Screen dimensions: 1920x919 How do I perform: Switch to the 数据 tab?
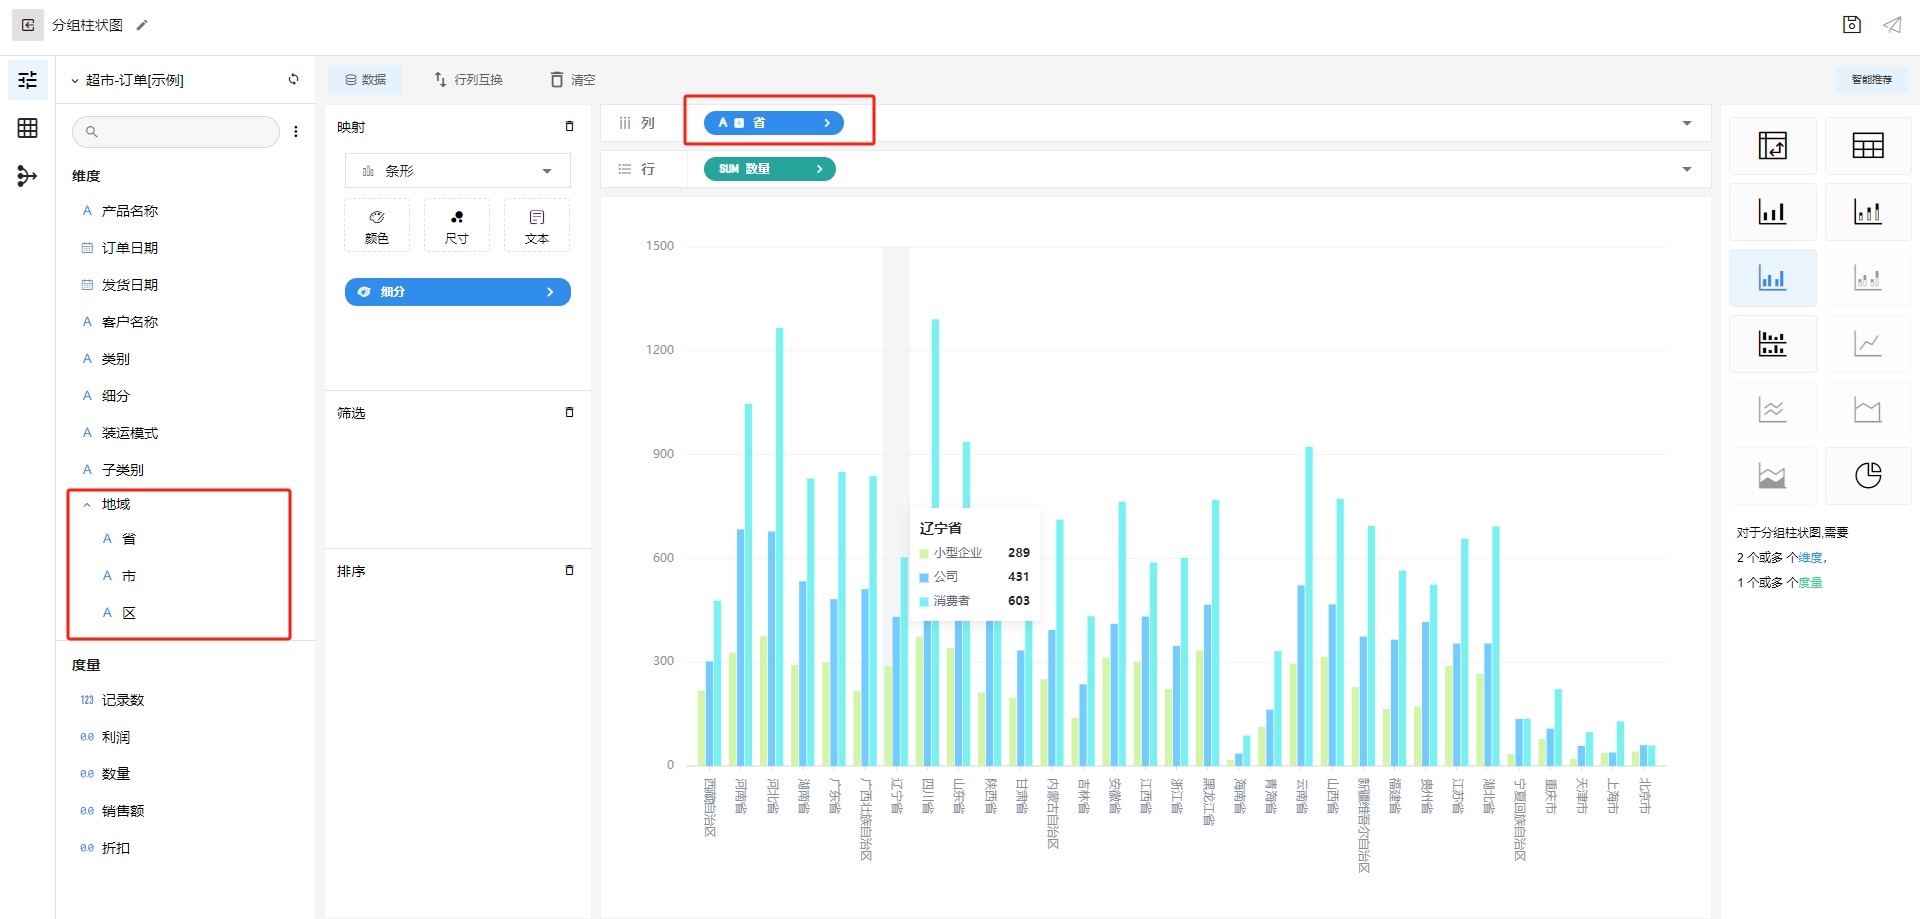365,80
